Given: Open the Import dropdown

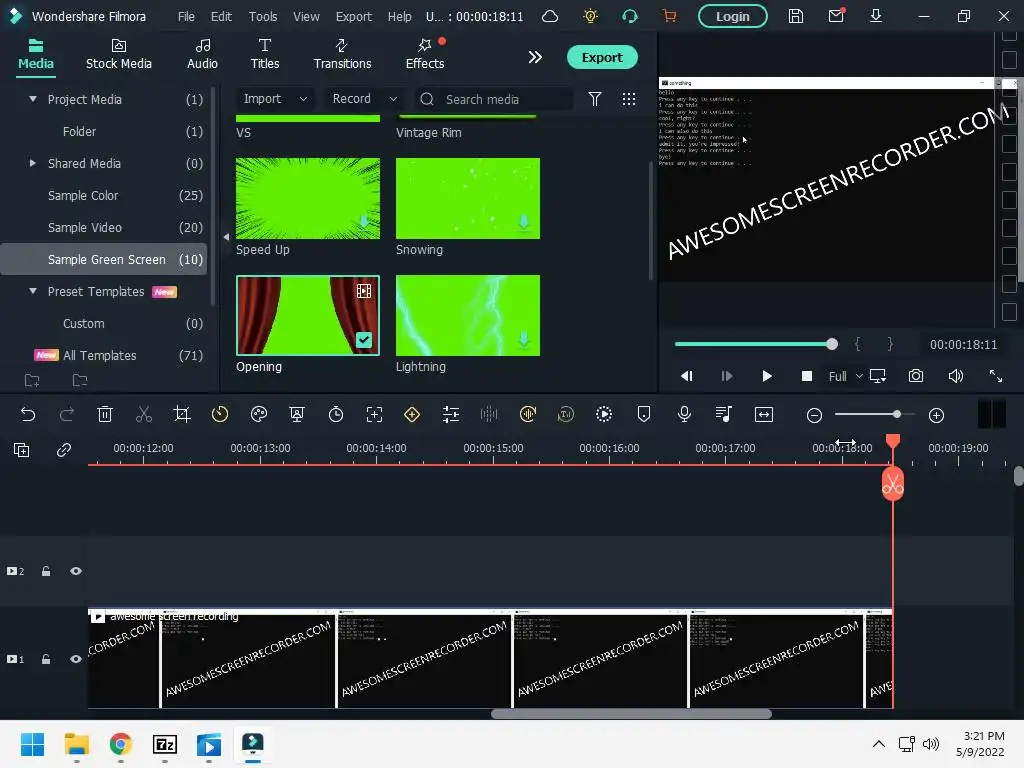Looking at the screenshot, I should [275, 99].
